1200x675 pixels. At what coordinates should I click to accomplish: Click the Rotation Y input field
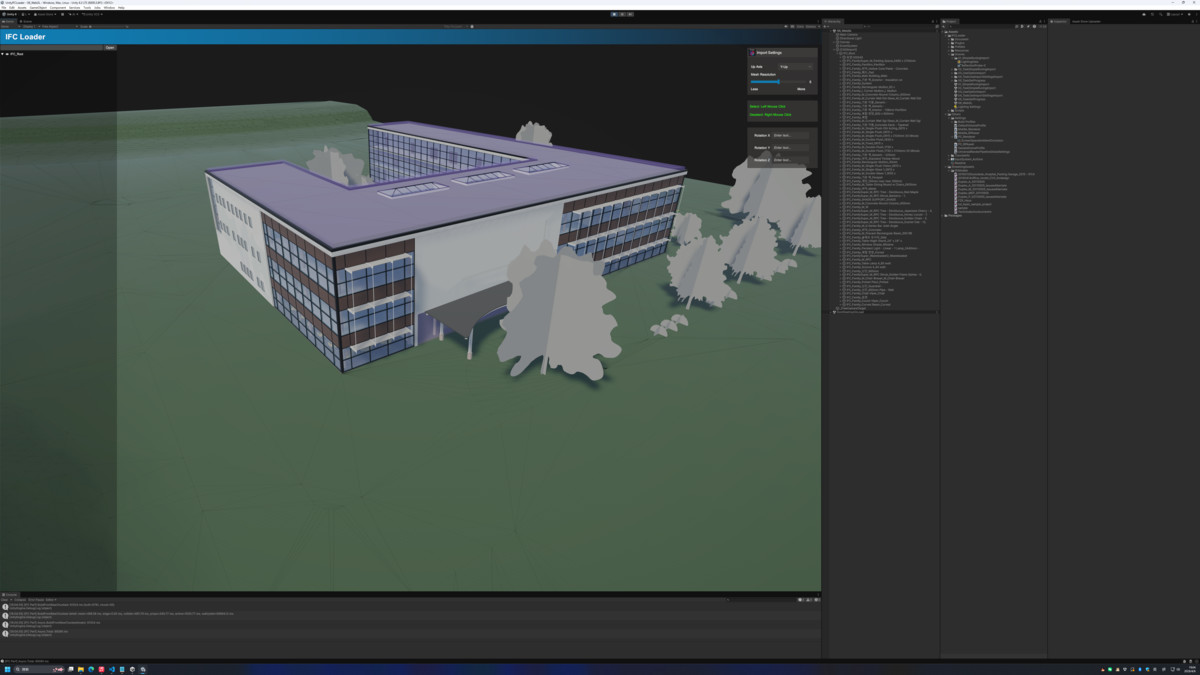tap(790, 147)
